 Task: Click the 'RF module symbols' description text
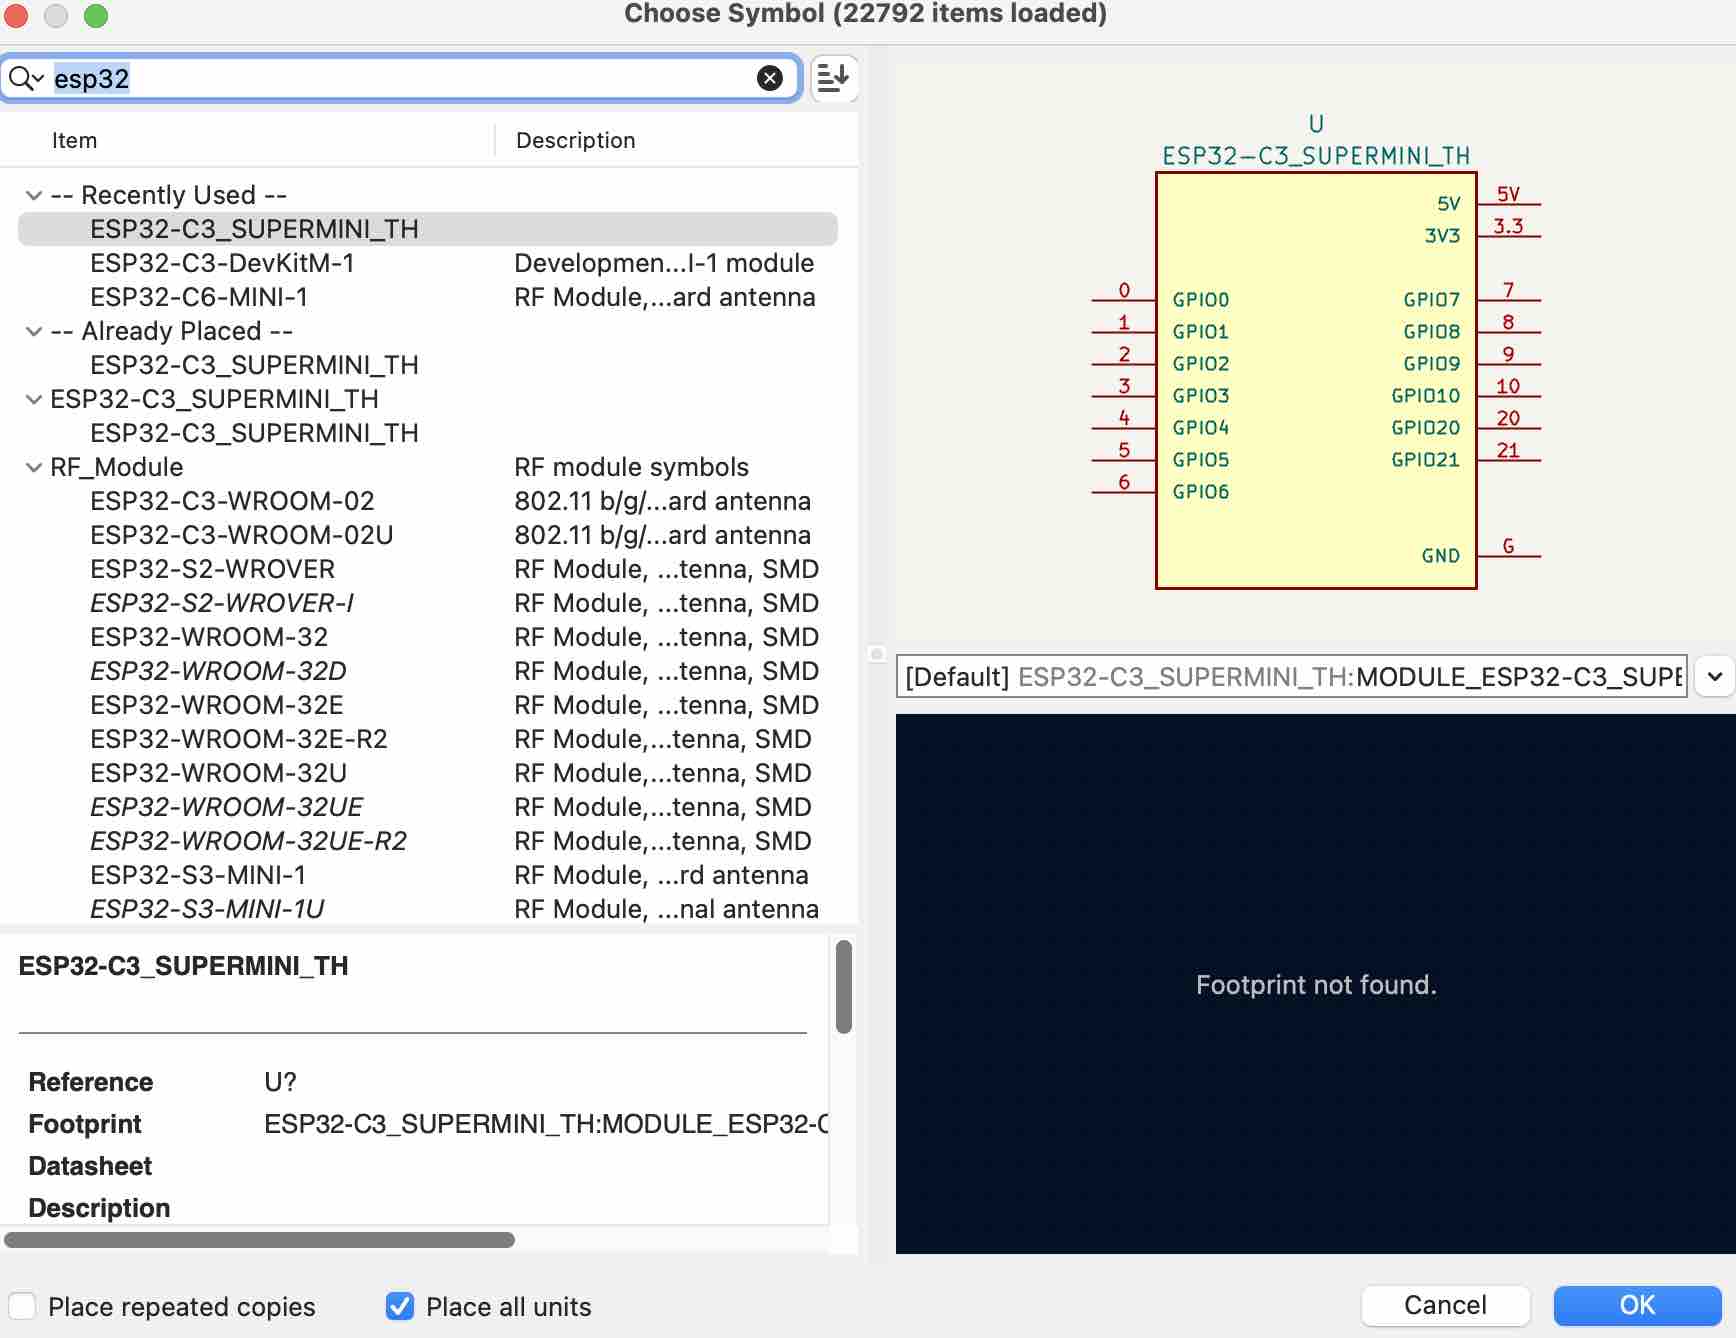631,467
